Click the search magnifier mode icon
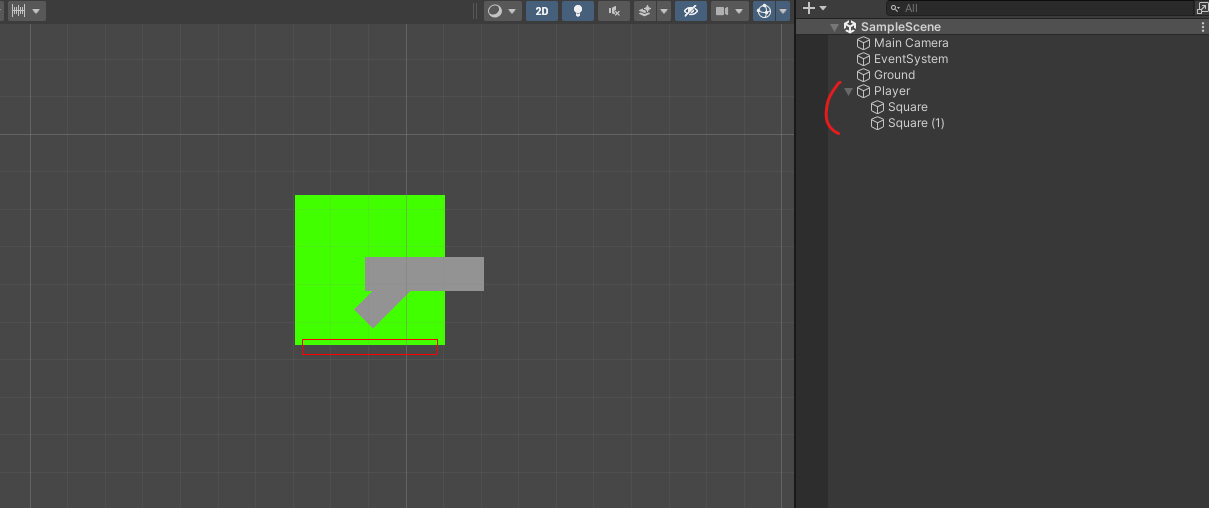Viewport: 1209px width, 508px height. coord(895,8)
